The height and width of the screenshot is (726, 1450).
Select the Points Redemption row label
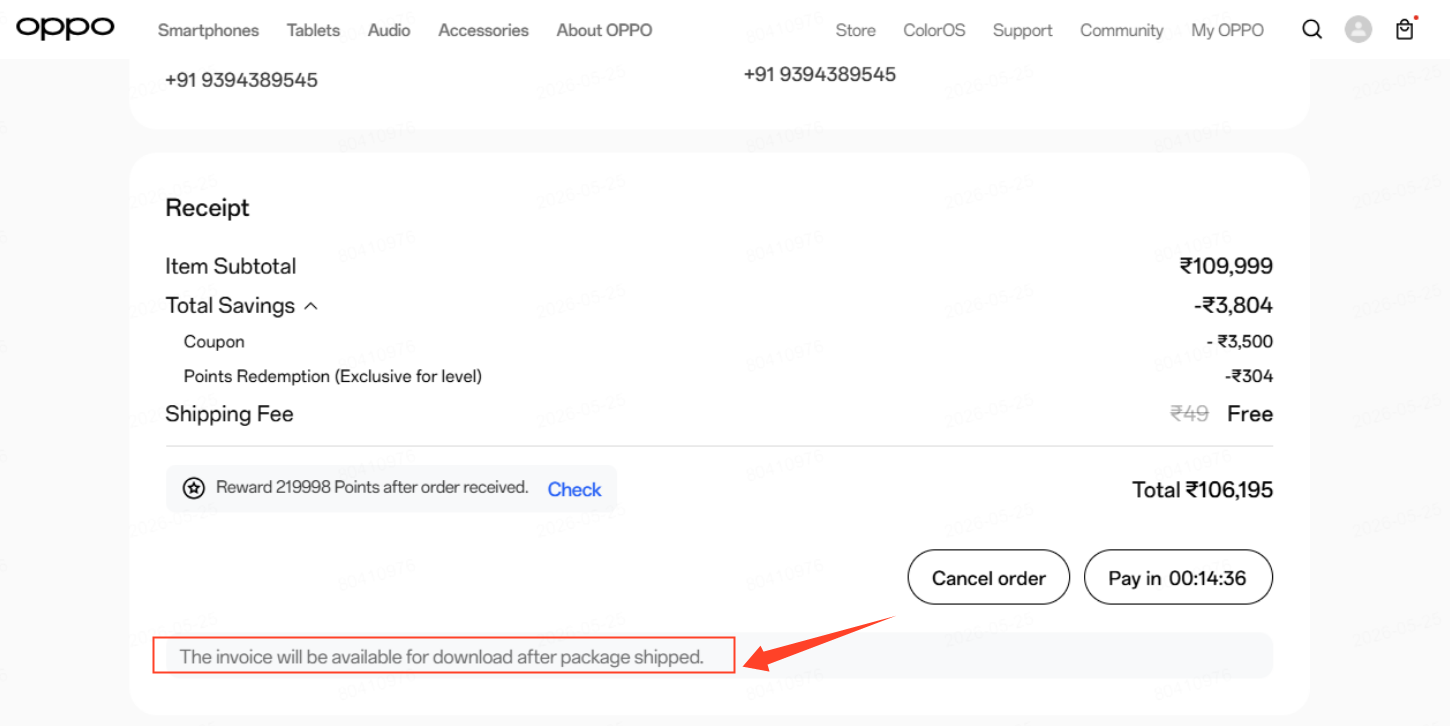pyautogui.click(x=333, y=377)
